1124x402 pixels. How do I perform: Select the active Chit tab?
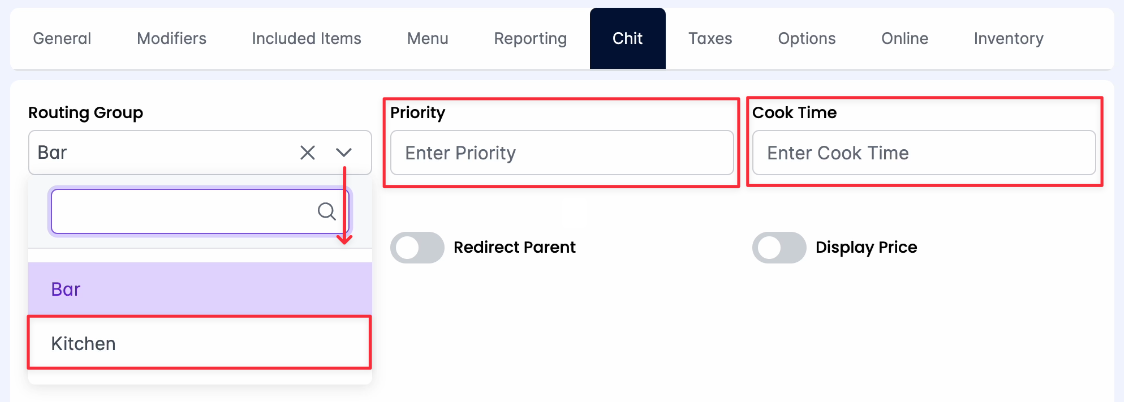[x=627, y=39]
